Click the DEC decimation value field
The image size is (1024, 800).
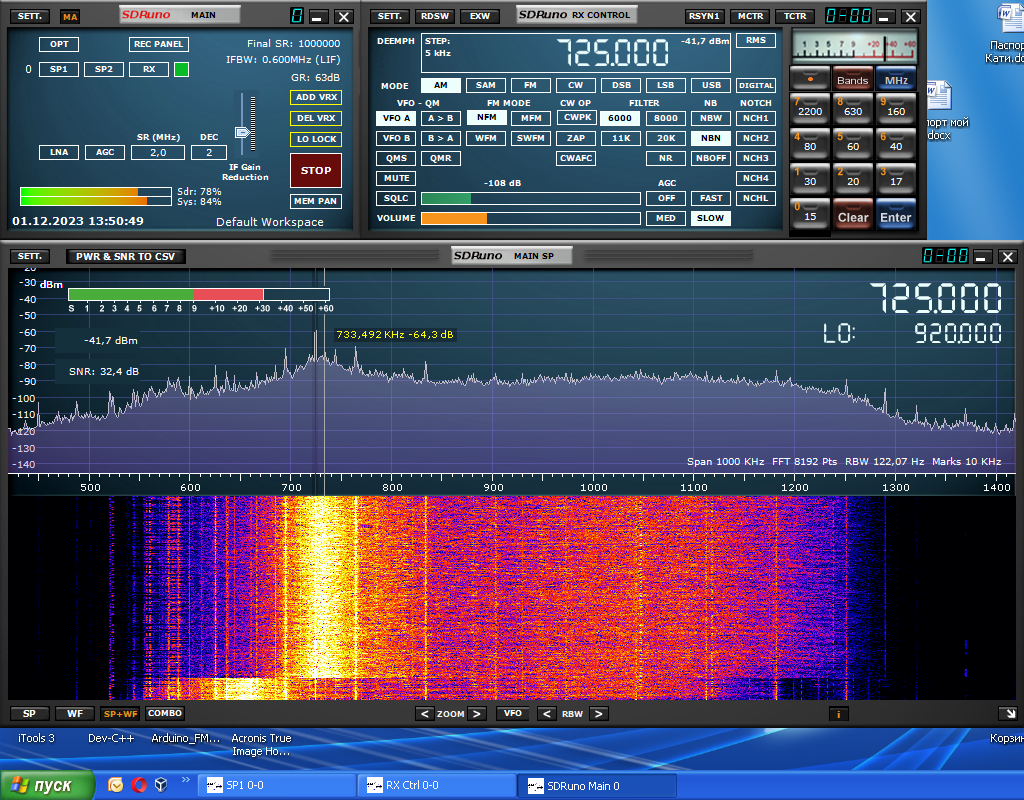[209, 152]
